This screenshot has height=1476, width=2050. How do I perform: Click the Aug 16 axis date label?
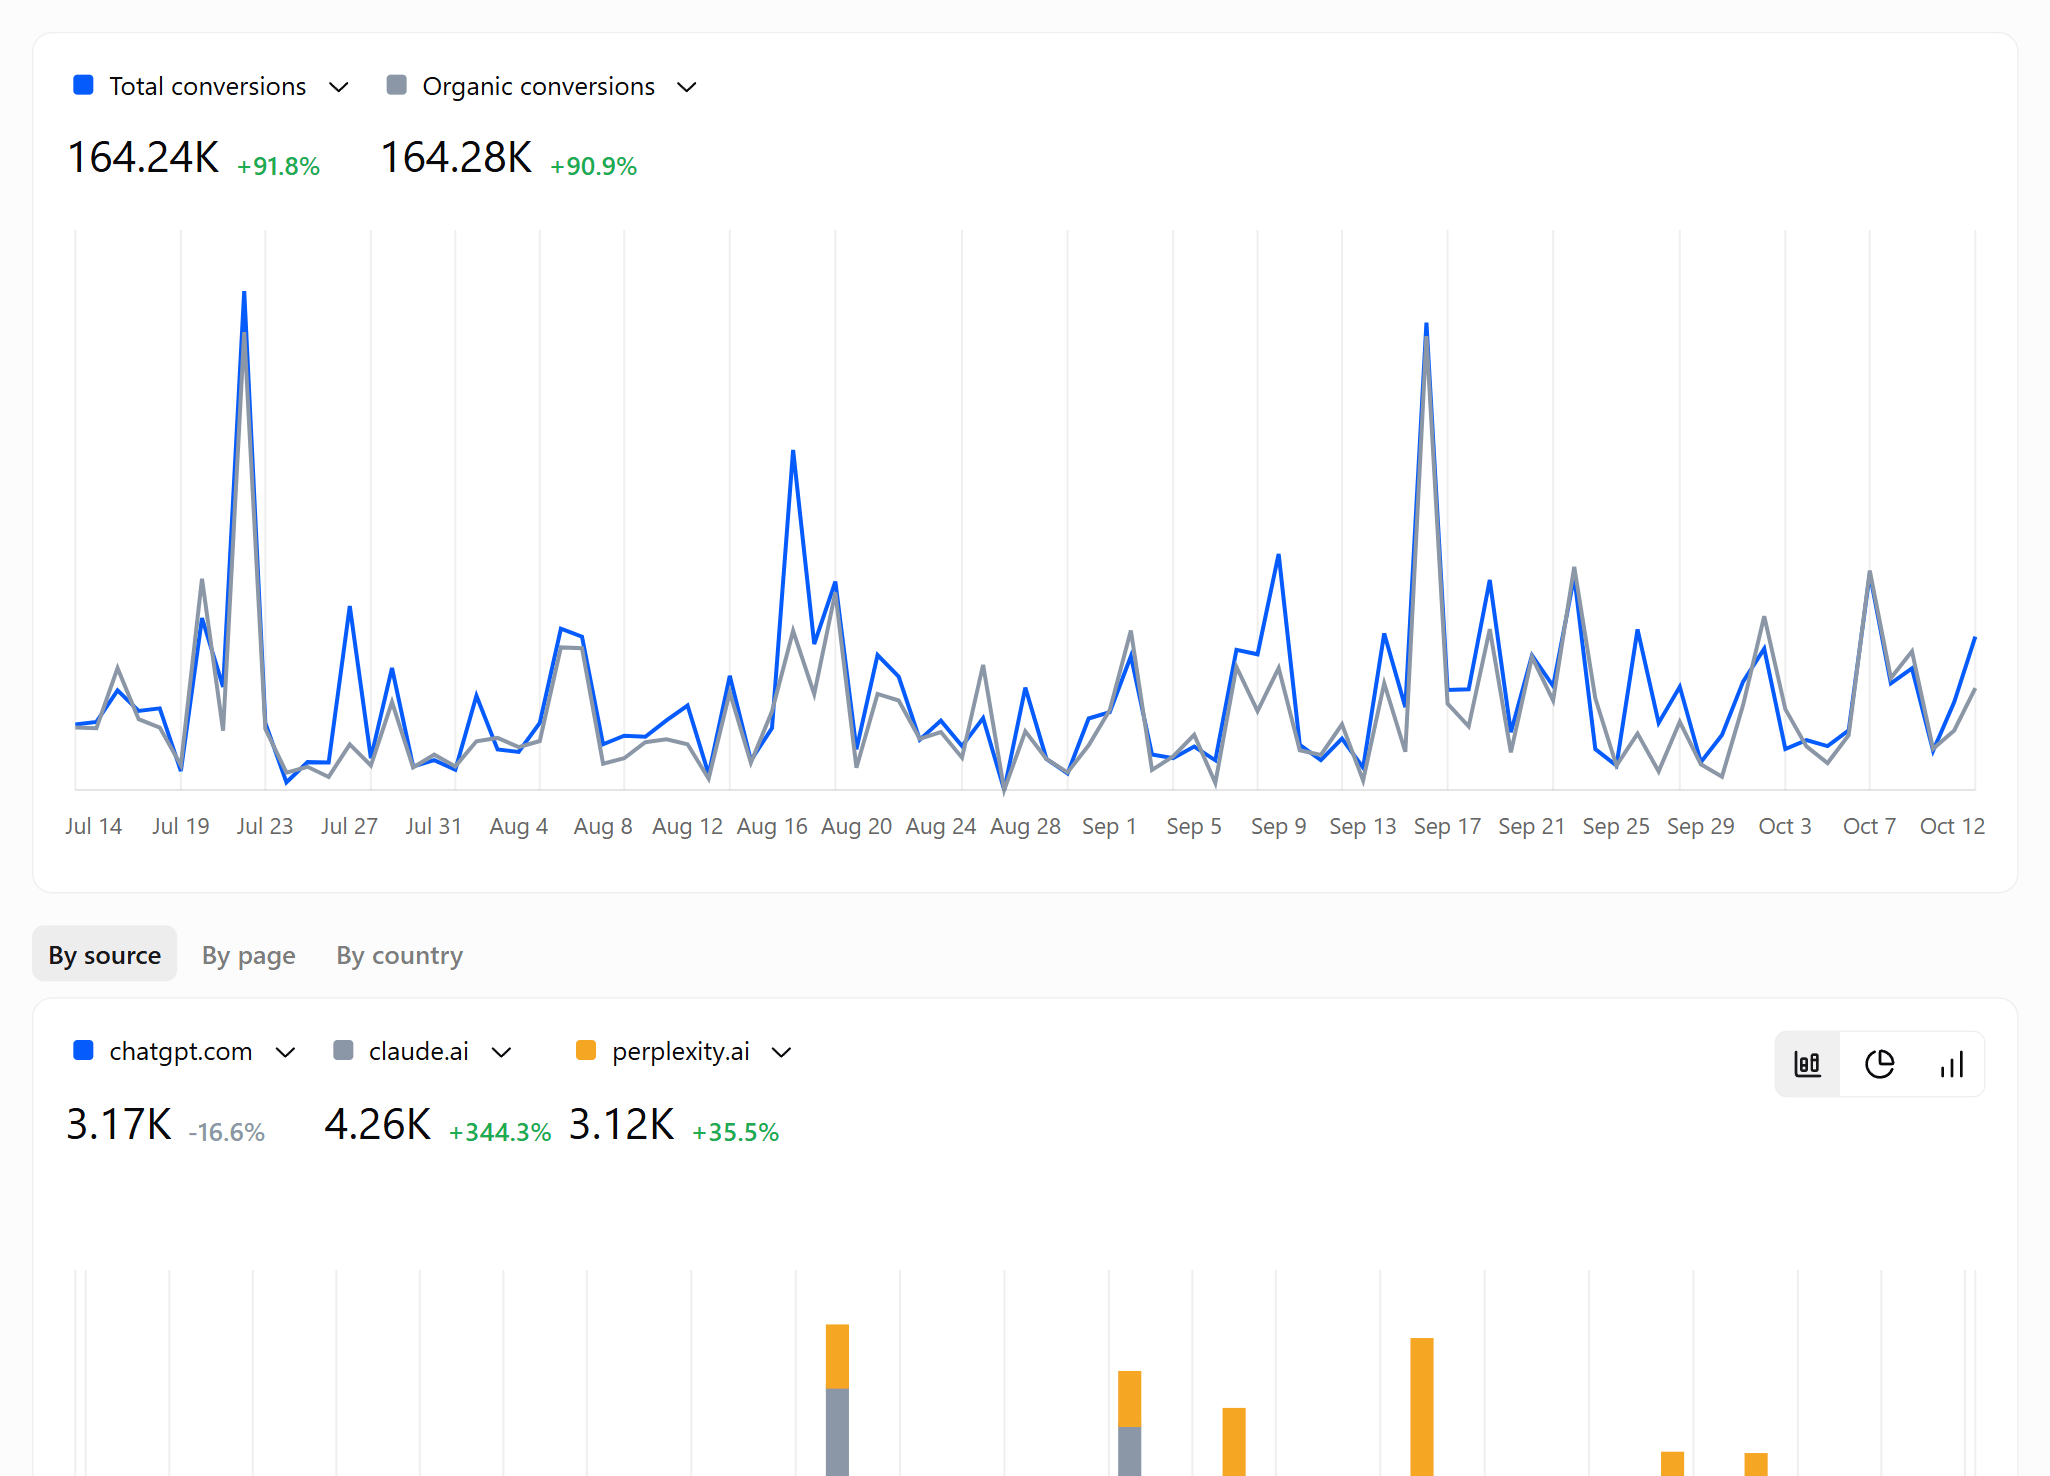pyautogui.click(x=772, y=826)
